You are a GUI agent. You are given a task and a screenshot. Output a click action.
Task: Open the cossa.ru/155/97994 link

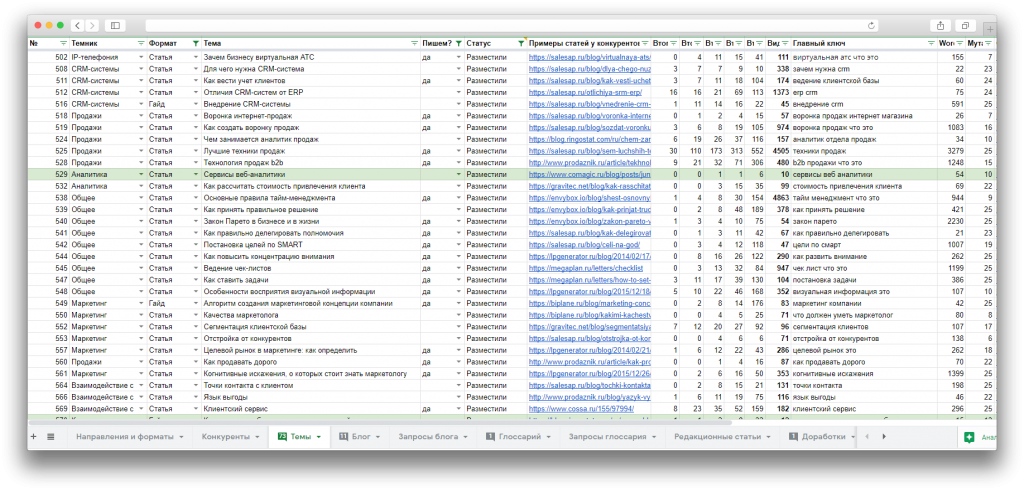(581, 409)
